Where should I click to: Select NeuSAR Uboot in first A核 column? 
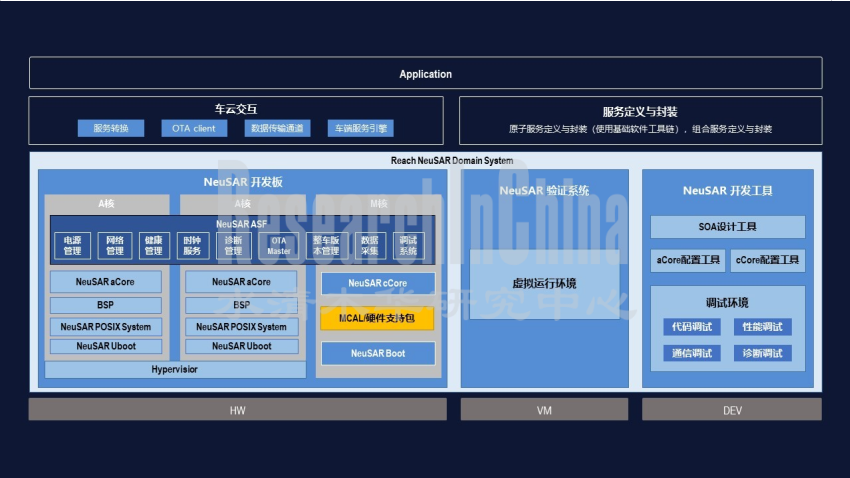(106, 346)
